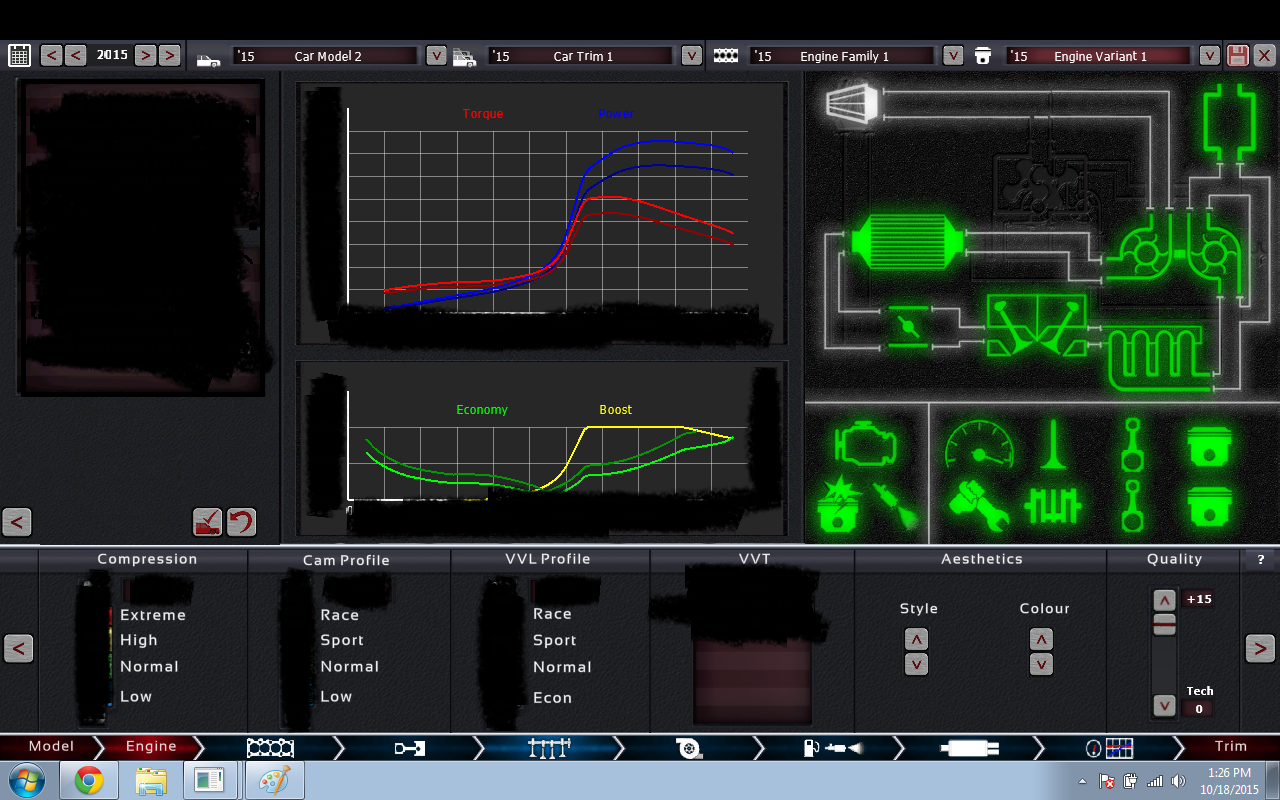
Task: Click the Colour down arrow
Action: pyautogui.click(x=1041, y=664)
